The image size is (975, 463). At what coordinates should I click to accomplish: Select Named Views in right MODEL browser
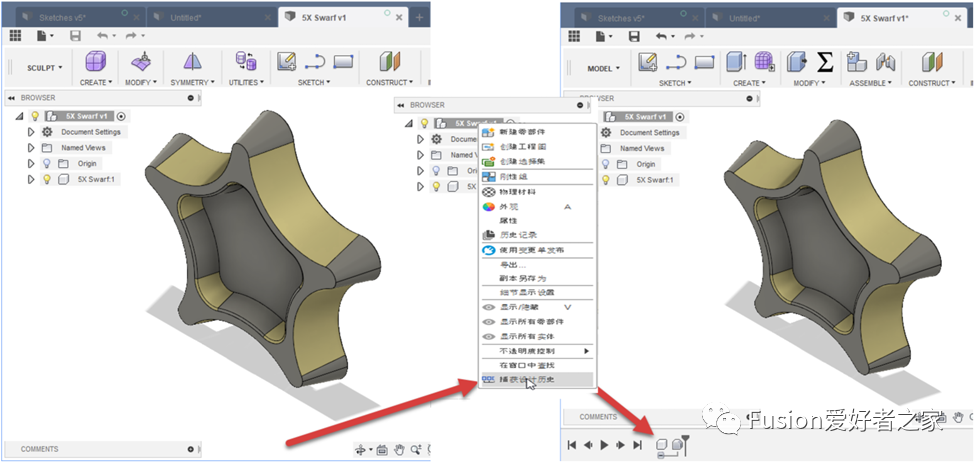(641, 149)
